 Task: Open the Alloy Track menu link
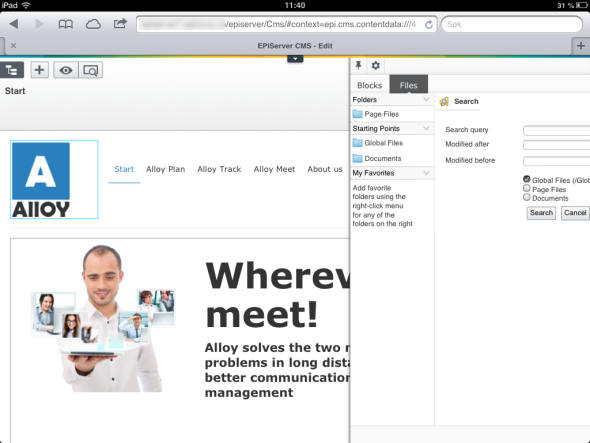point(219,169)
